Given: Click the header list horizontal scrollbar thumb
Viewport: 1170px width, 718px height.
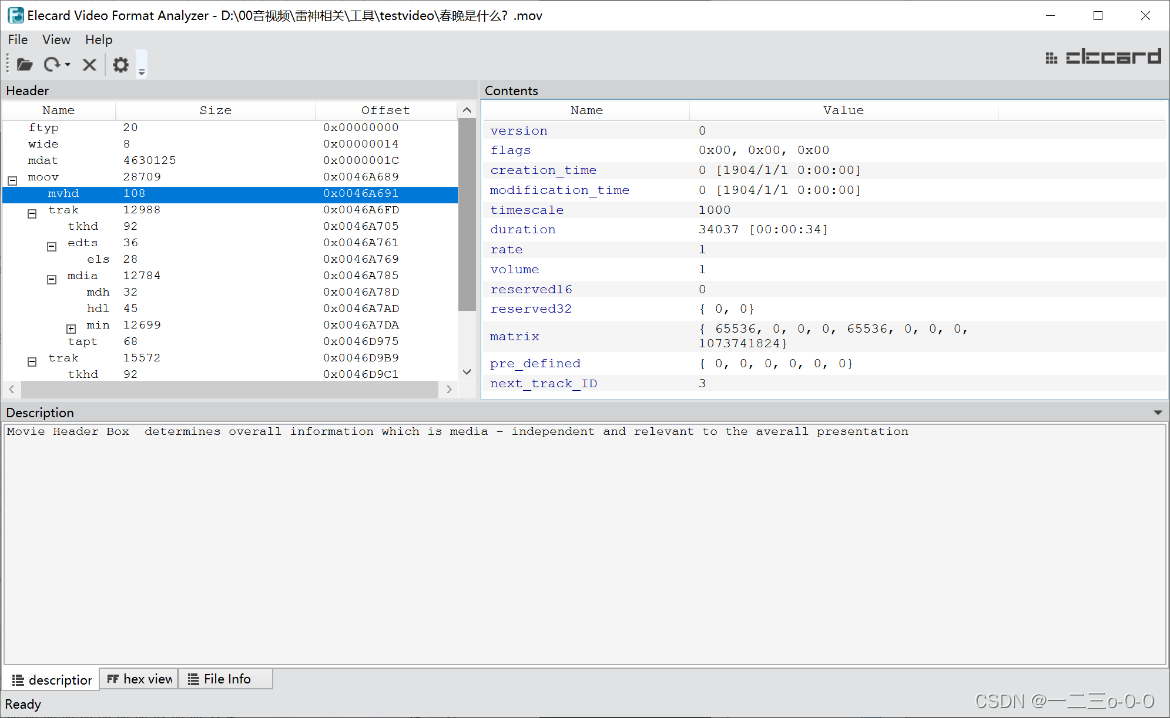Looking at the screenshot, I should [230, 389].
